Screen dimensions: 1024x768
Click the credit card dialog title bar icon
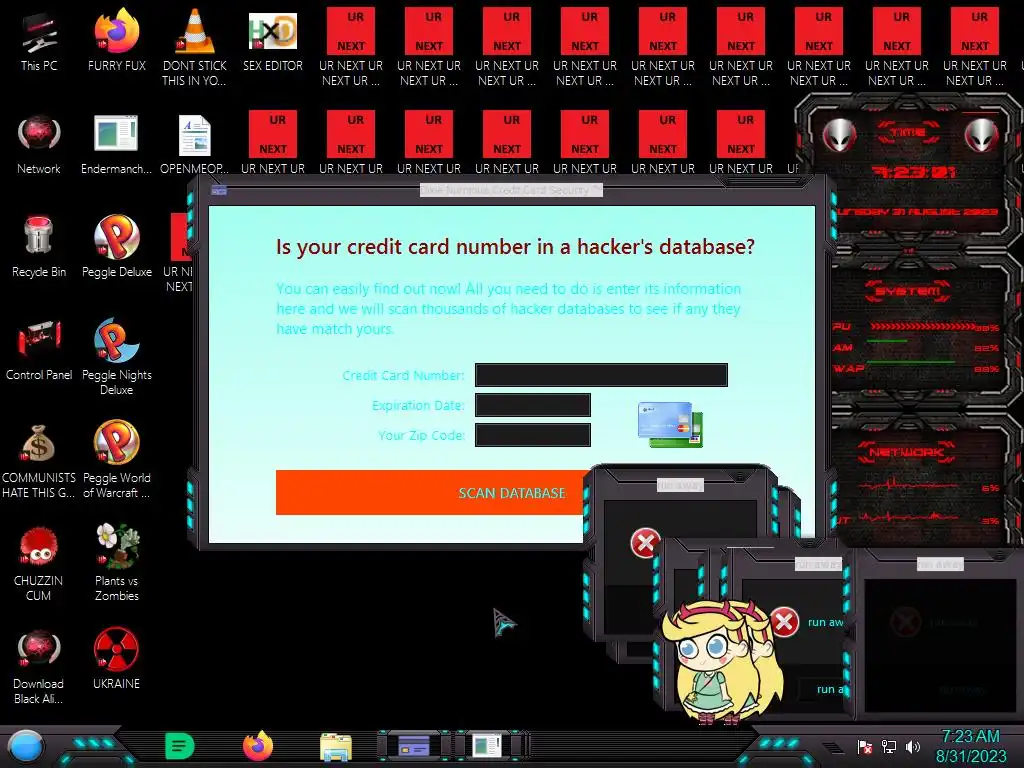(x=219, y=190)
